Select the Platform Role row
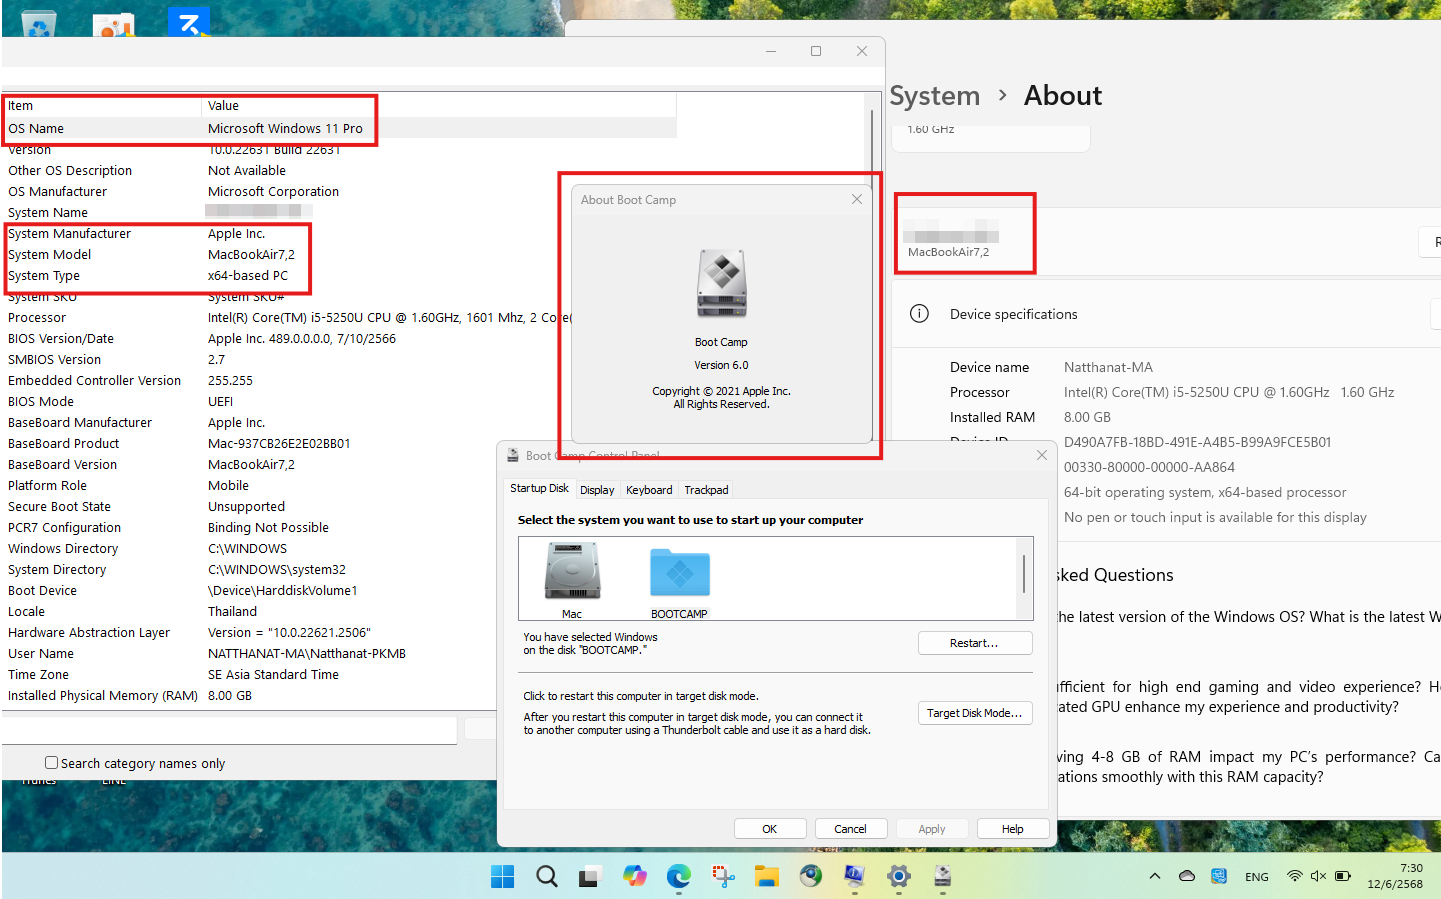This screenshot has width=1441, height=899. click(339, 485)
